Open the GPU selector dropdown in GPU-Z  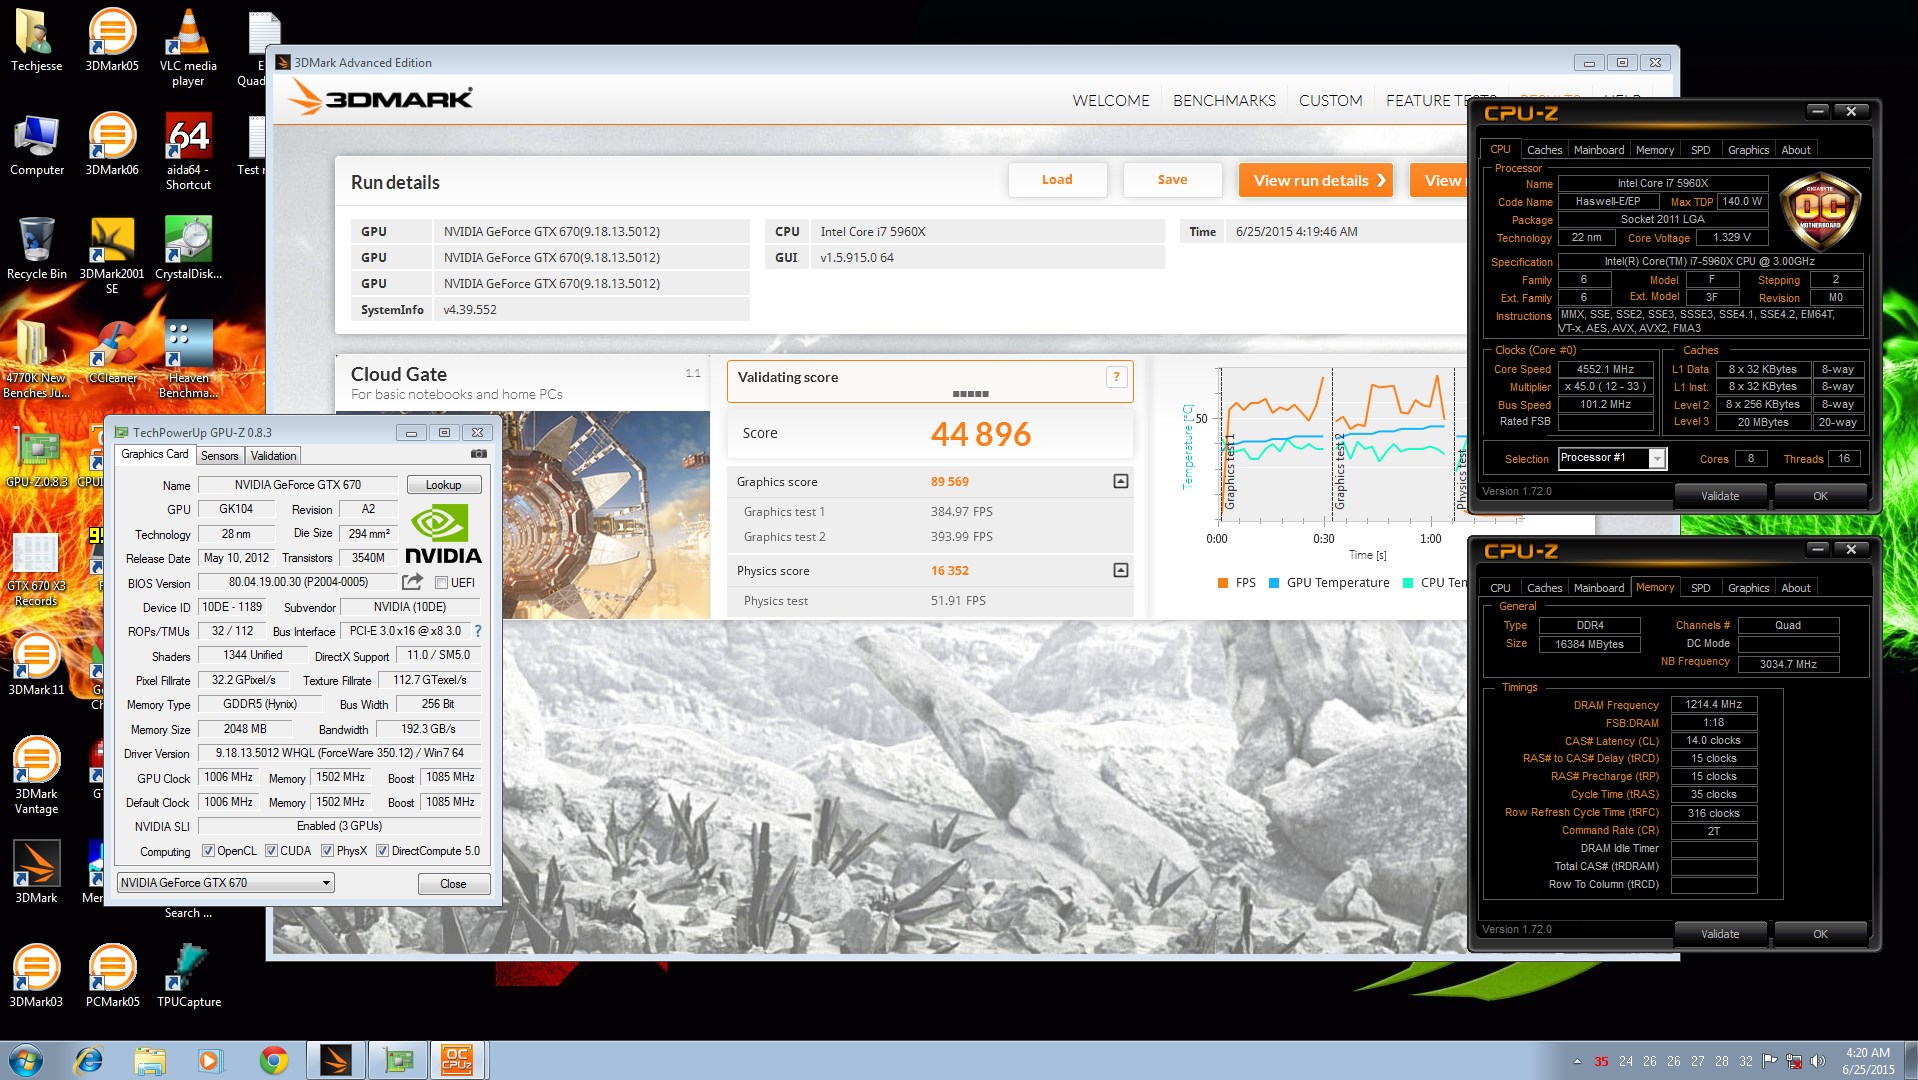click(225, 883)
